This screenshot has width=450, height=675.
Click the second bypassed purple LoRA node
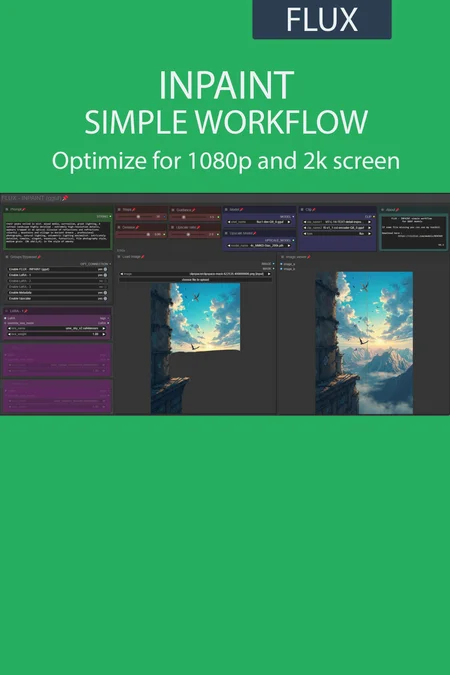57,360
